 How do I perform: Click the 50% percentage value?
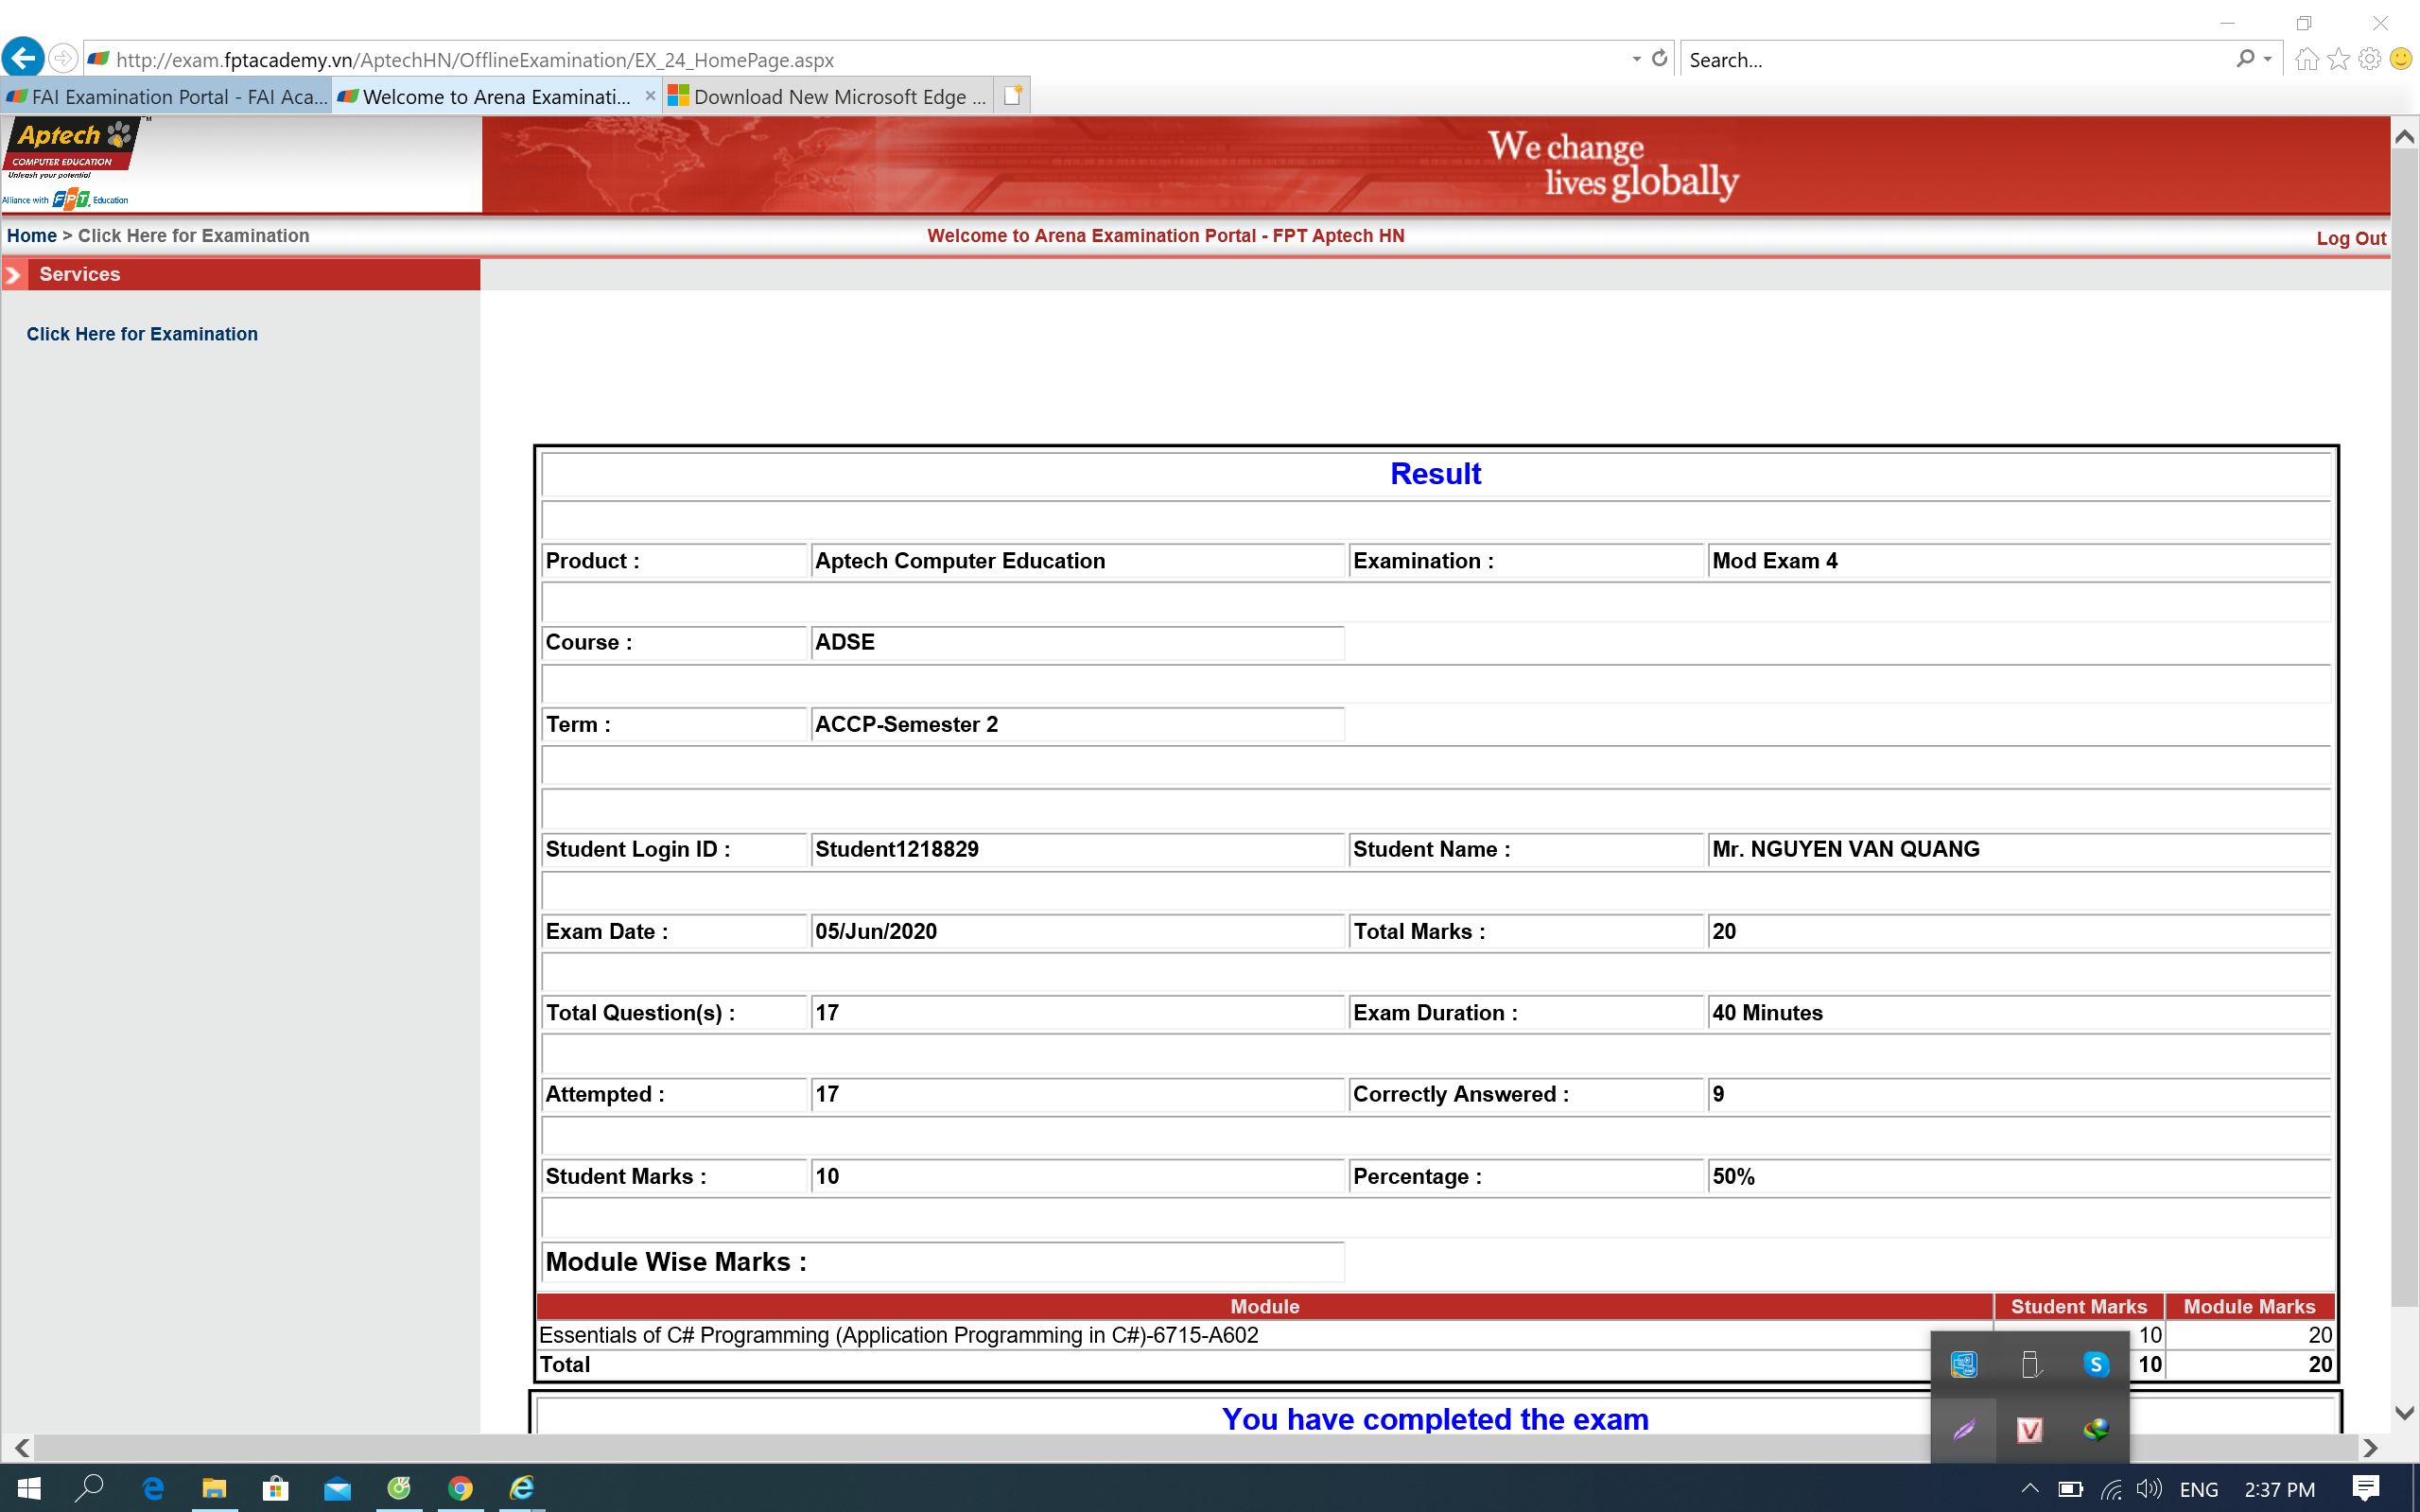coord(1733,1176)
